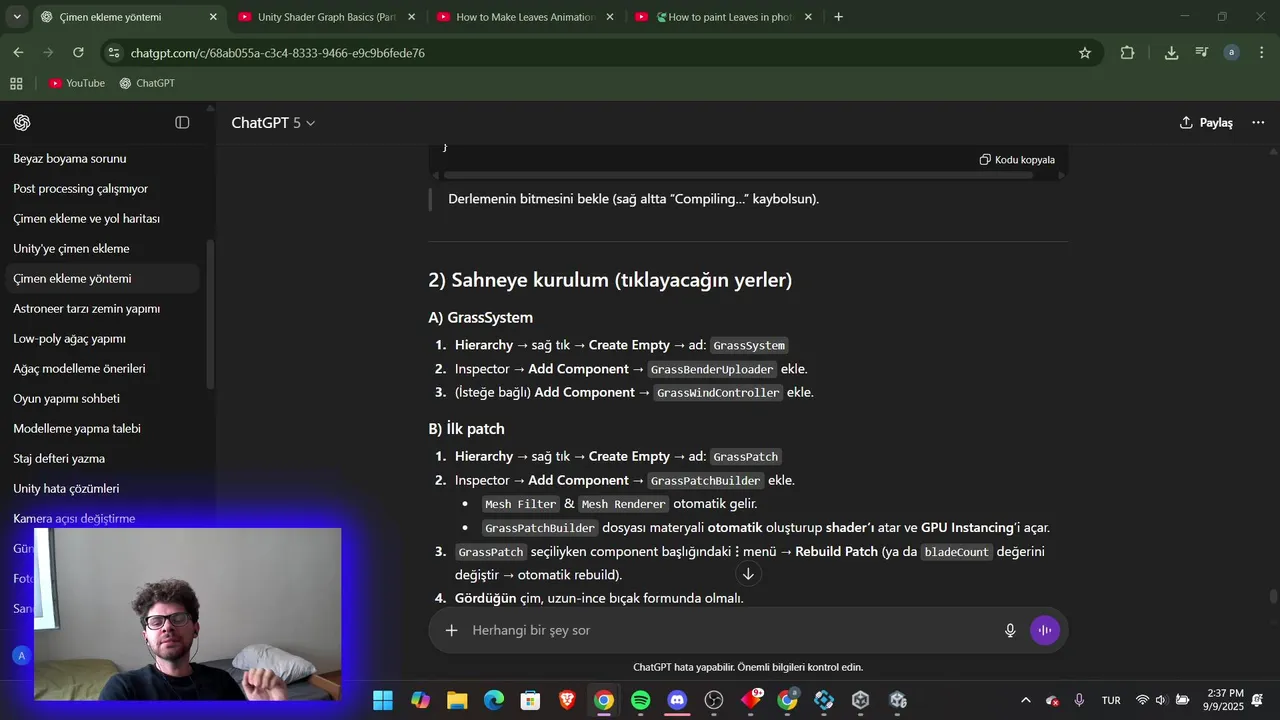Open 'Unity'ye çimen ekleme' chat

pos(100,248)
